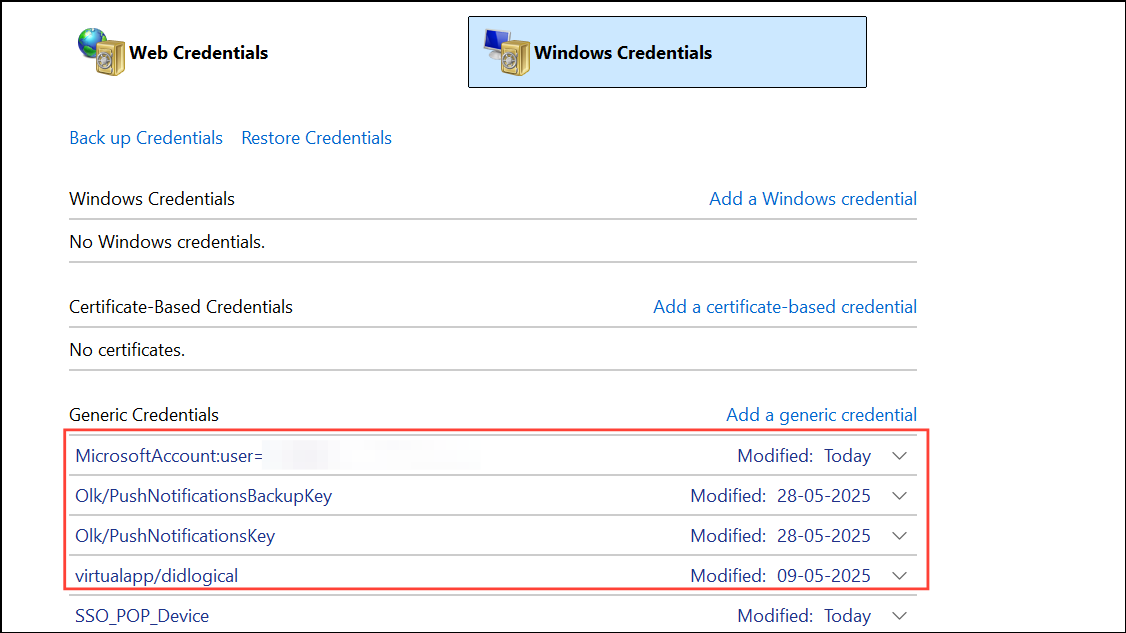The image size is (1126, 633).
Task: Click the Generic Credentials heading
Action: click(x=144, y=415)
